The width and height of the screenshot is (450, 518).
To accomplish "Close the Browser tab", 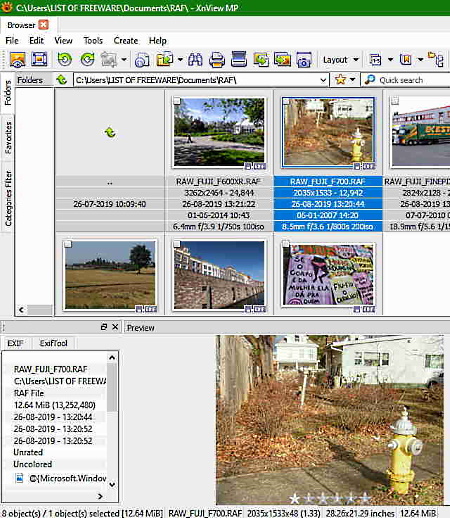I will point(43,25).
